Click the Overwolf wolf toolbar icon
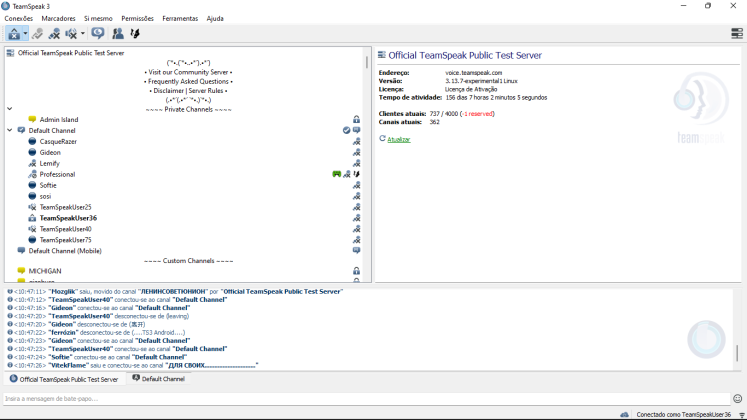Viewport: 747px width, 420px height. (x=135, y=33)
